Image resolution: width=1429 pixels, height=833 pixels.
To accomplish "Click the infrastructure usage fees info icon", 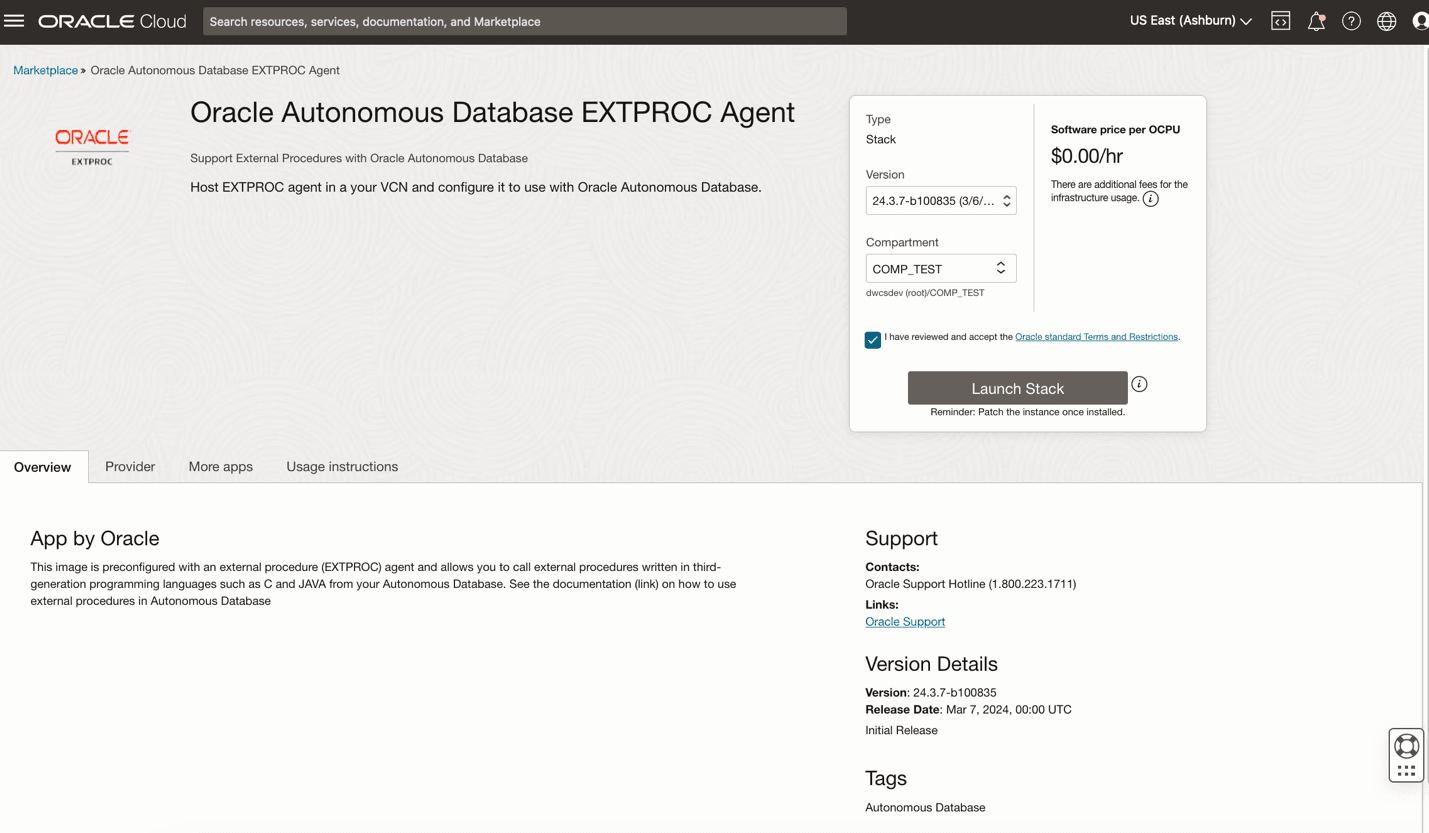I will coord(1150,198).
